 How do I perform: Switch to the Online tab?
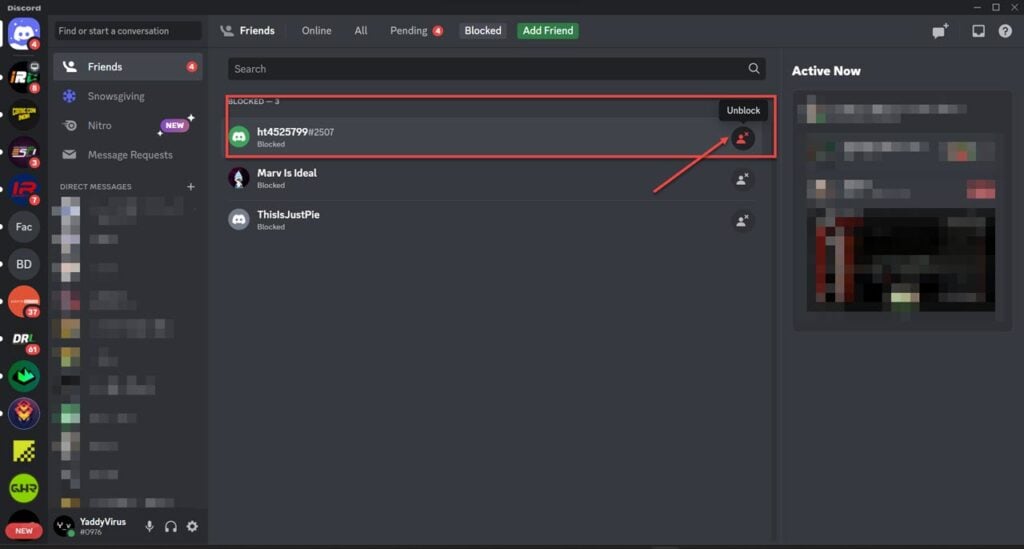(x=316, y=31)
